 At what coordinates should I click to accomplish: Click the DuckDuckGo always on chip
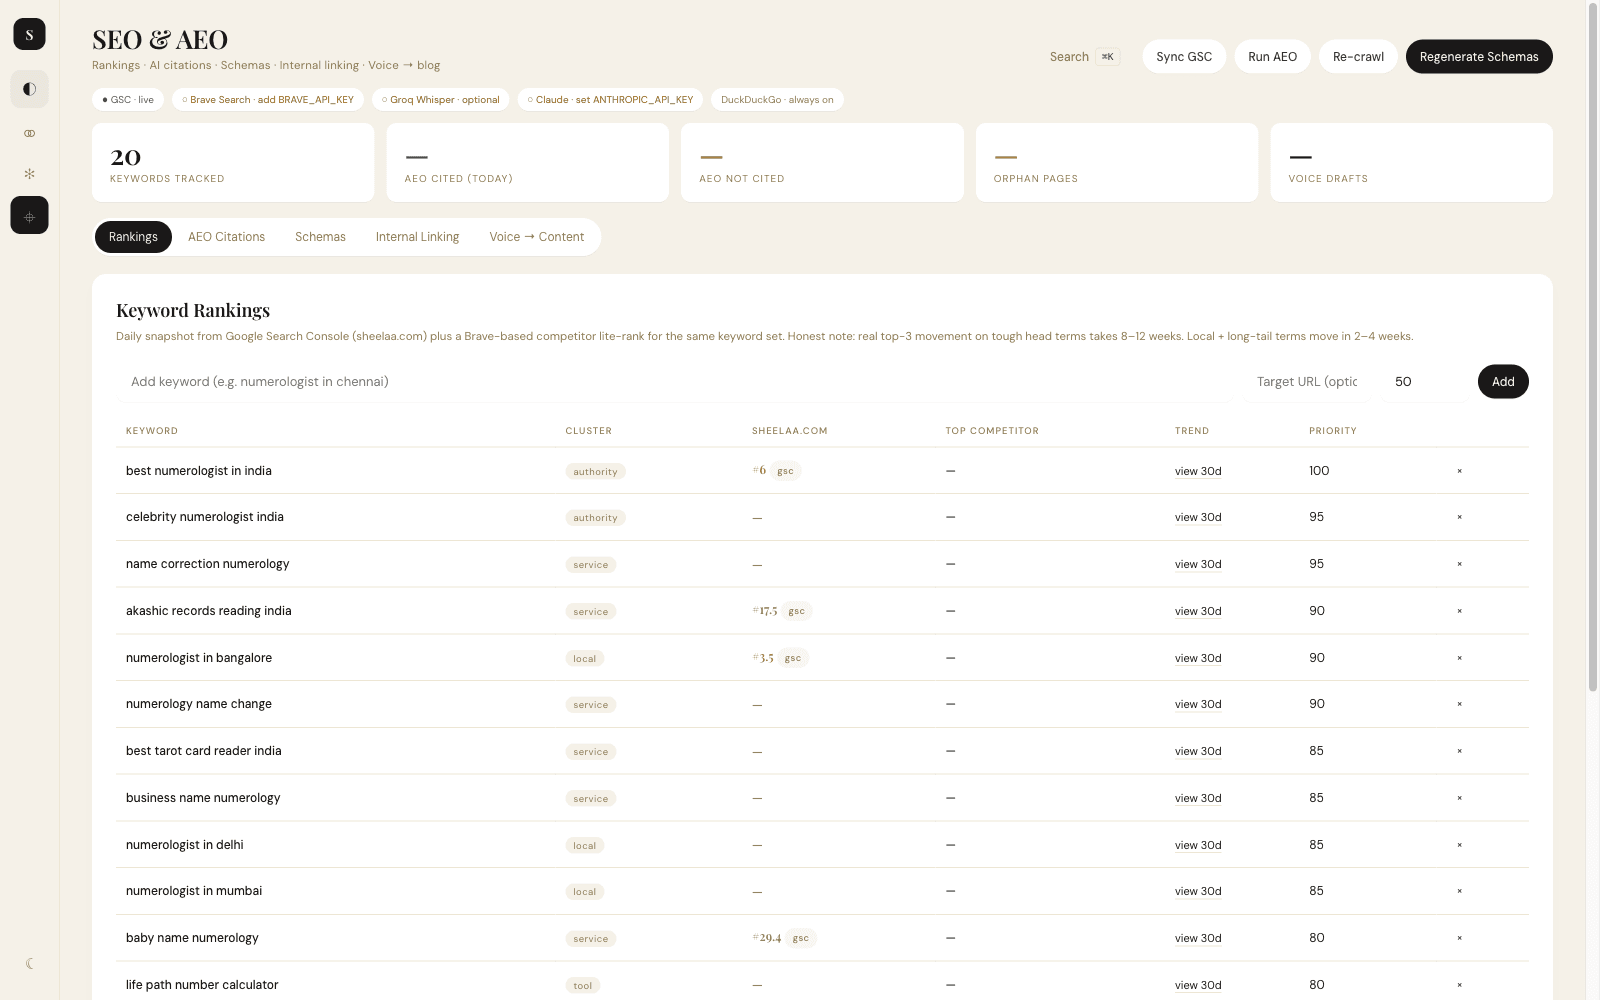tap(777, 100)
